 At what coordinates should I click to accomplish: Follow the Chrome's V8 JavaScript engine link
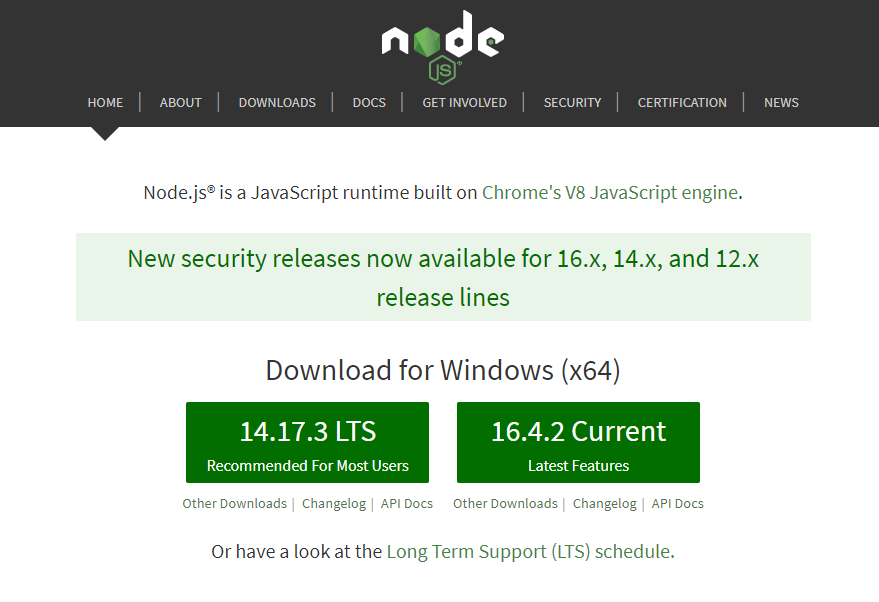609,192
